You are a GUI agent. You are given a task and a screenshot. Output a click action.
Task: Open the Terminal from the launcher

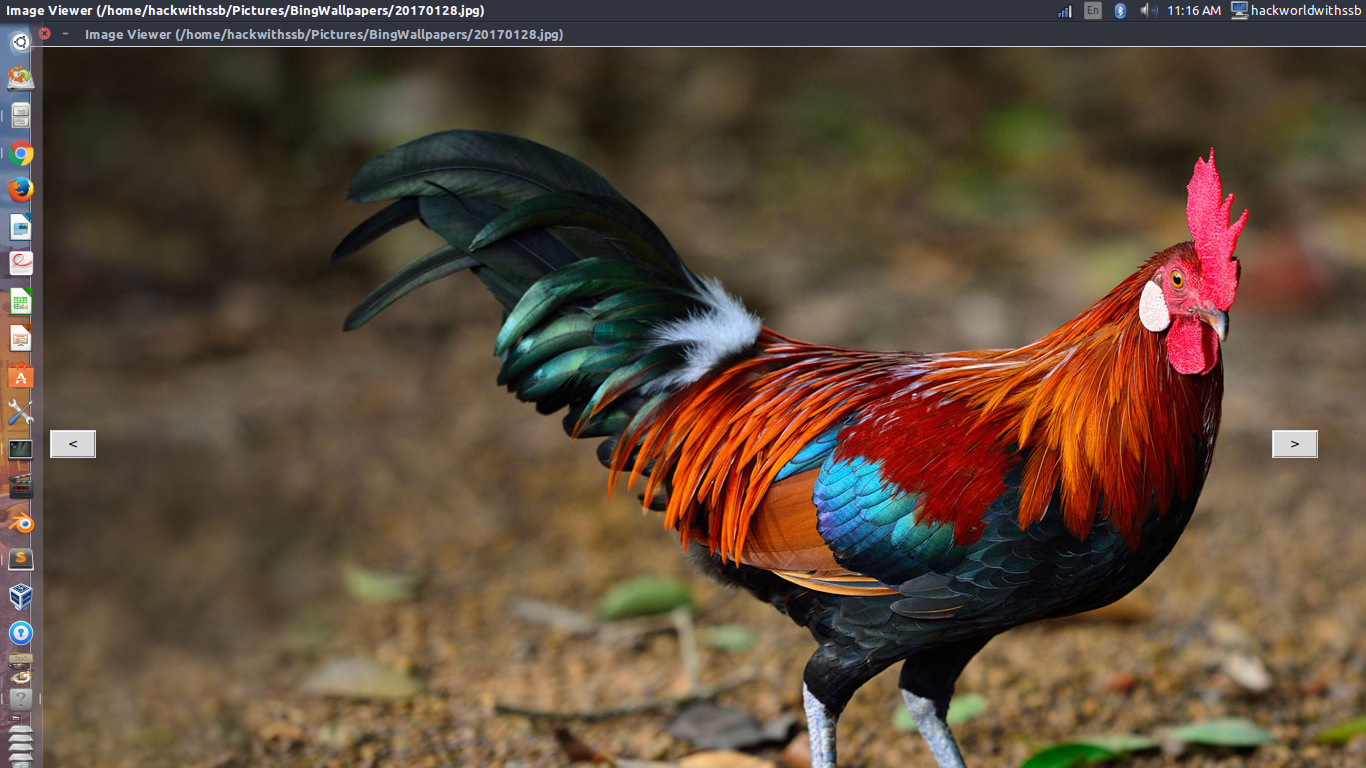19,448
